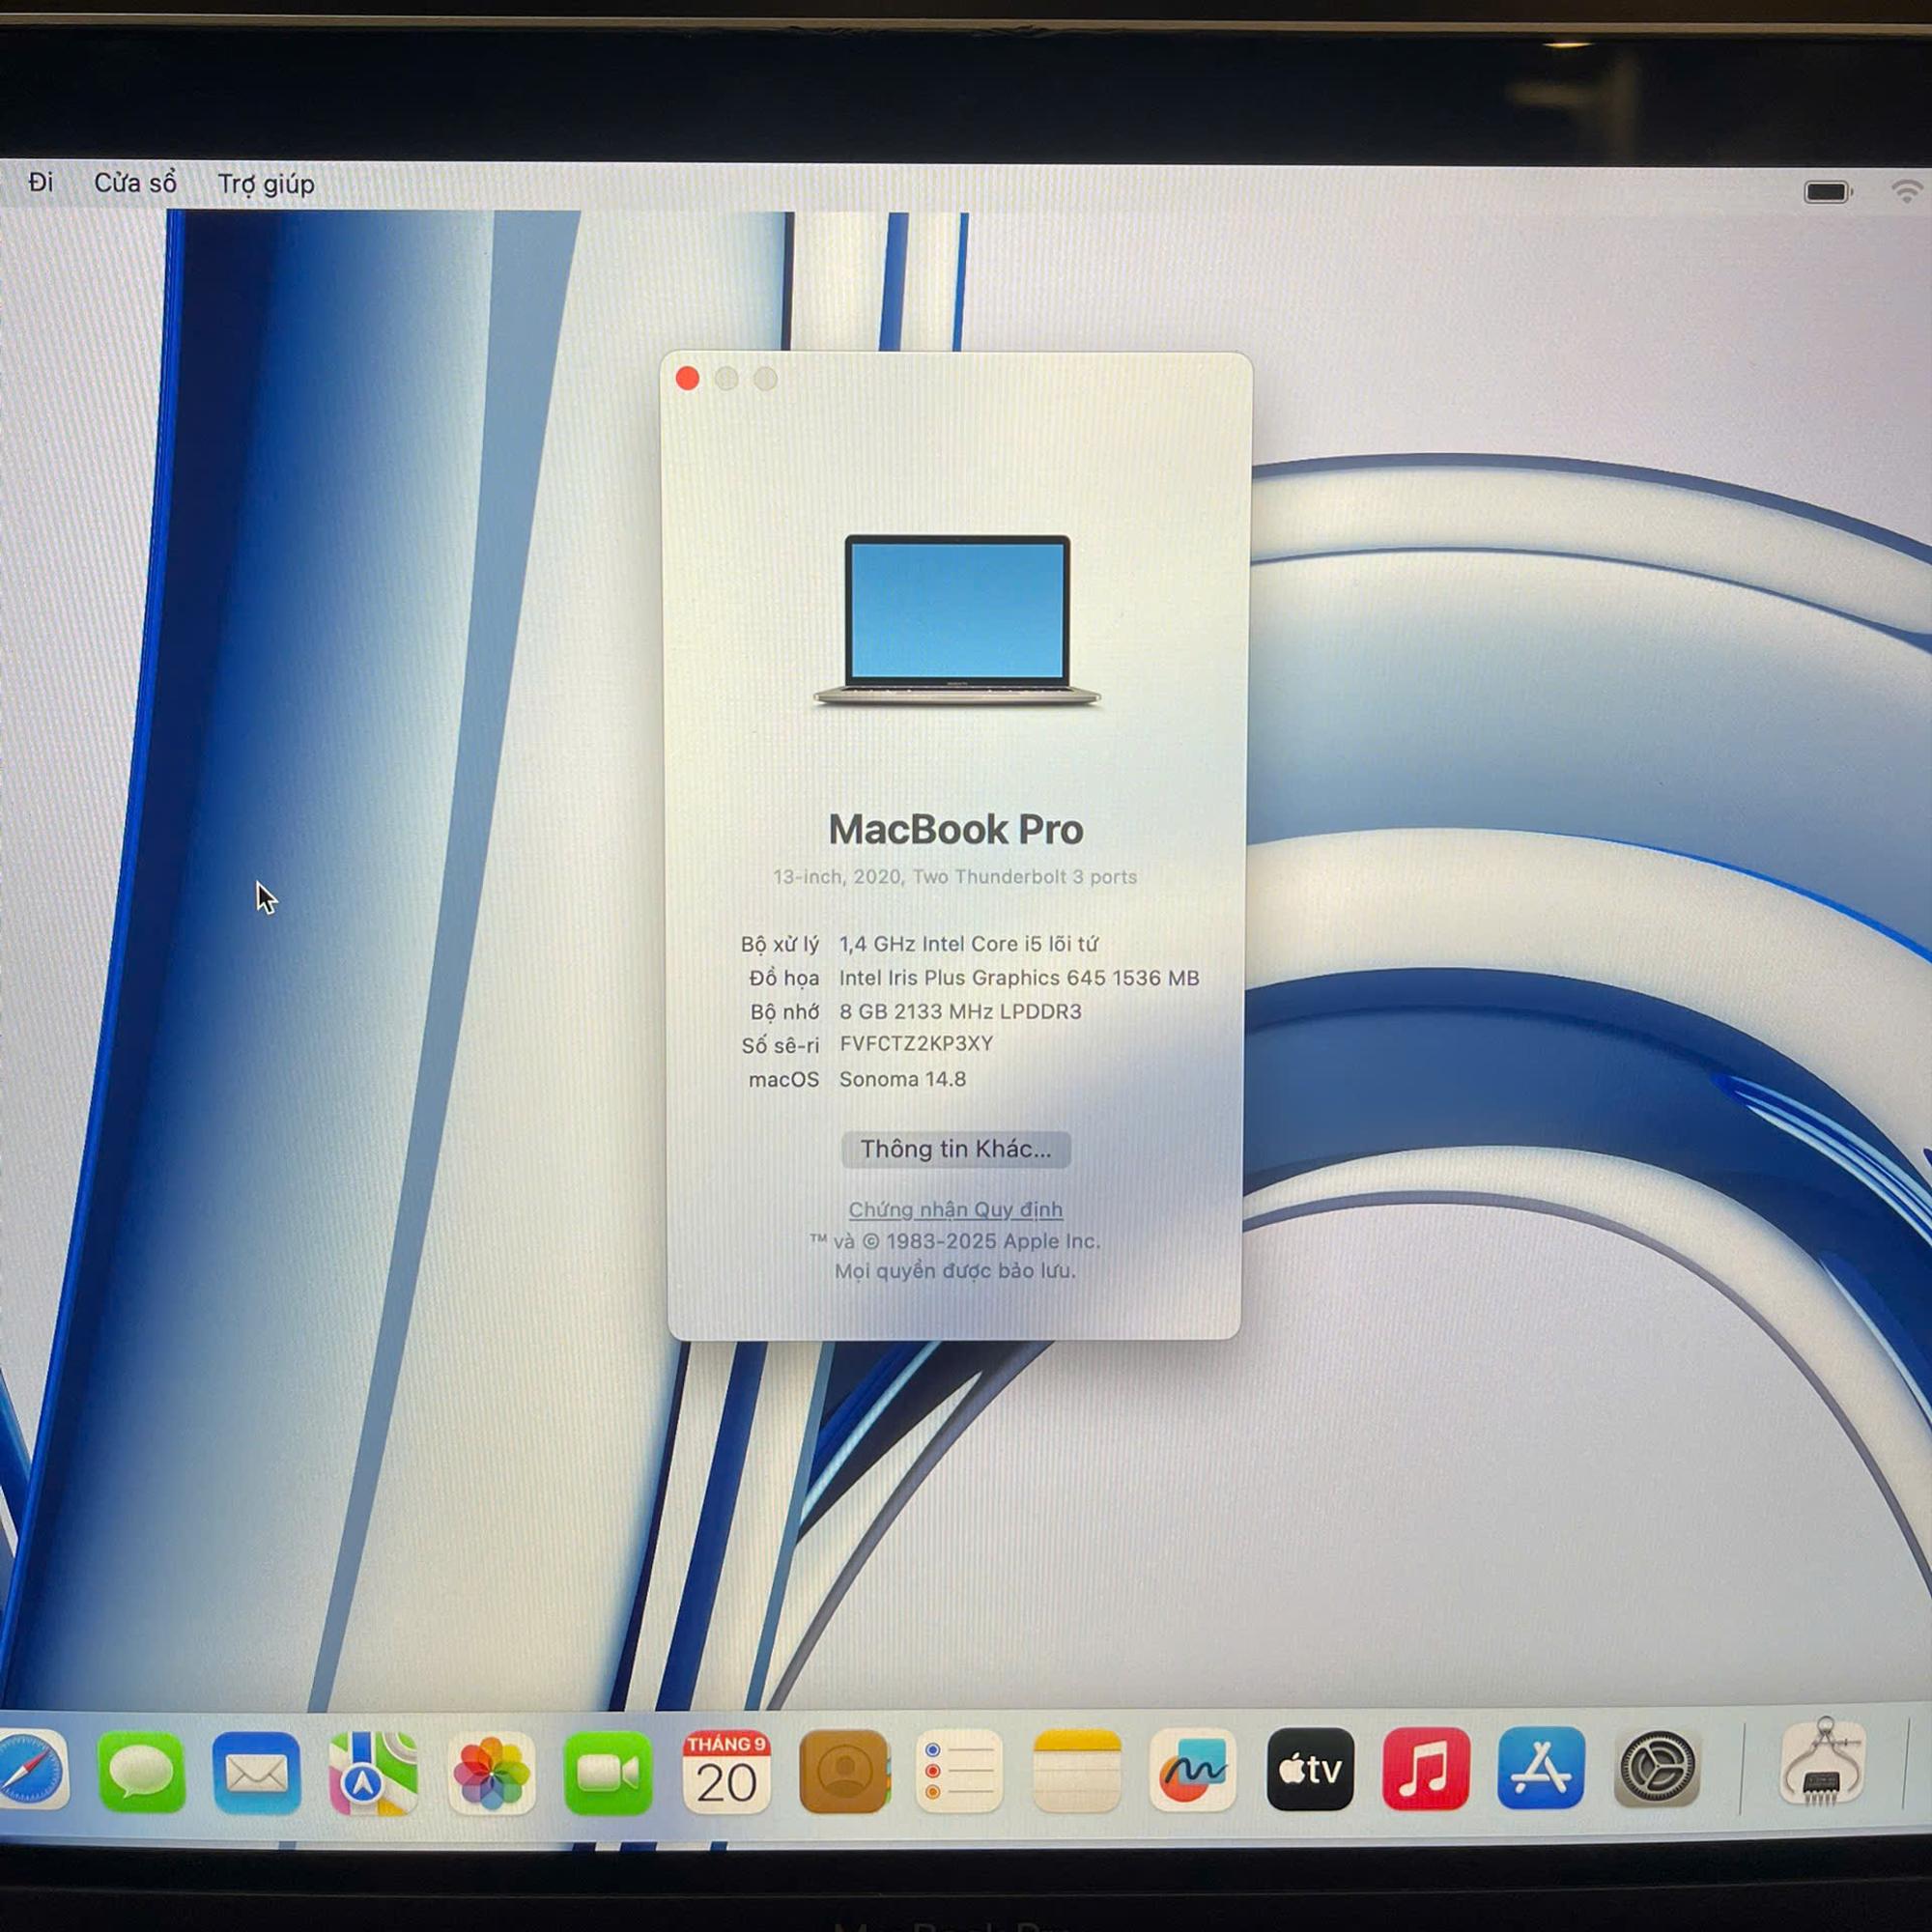Open System Information chip icon in dock
Image resolution: width=1932 pixels, height=1932 pixels.
click(x=1823, y=1762)
